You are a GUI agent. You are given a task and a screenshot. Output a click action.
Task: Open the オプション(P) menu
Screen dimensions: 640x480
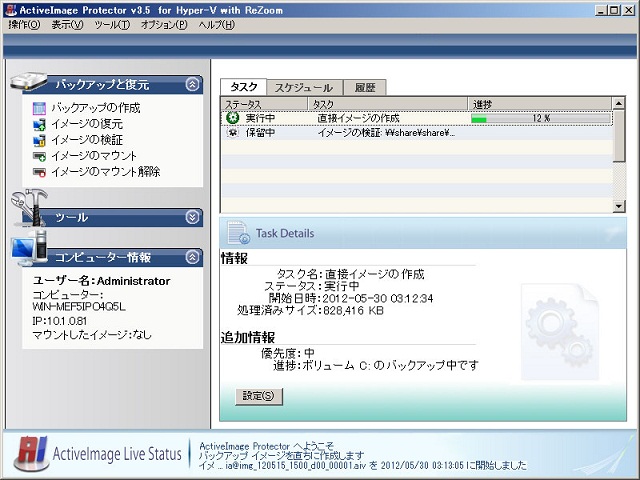tap(164, 25)
